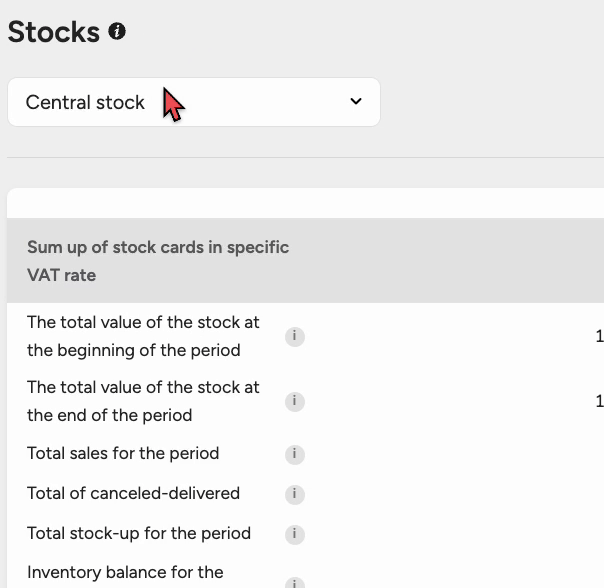This screenshot has height=588, width=604.
Task: Show info for stock value at period end
Action: point(294,402)
